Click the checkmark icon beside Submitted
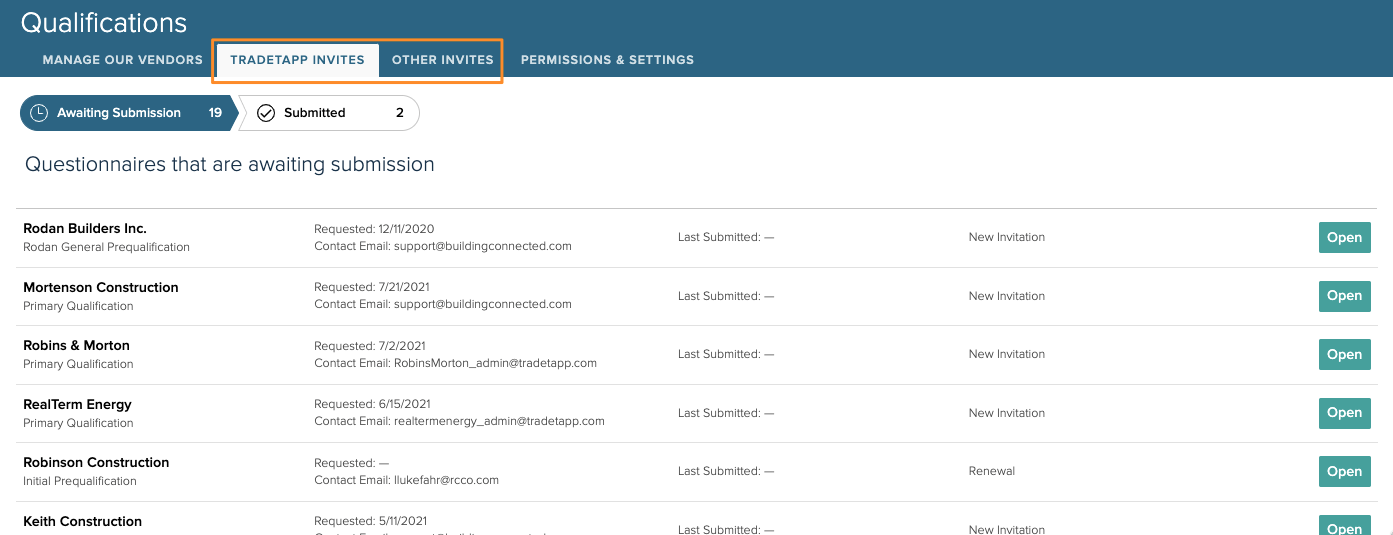The width and height of the screenshot is (1393, 535). 266,113
